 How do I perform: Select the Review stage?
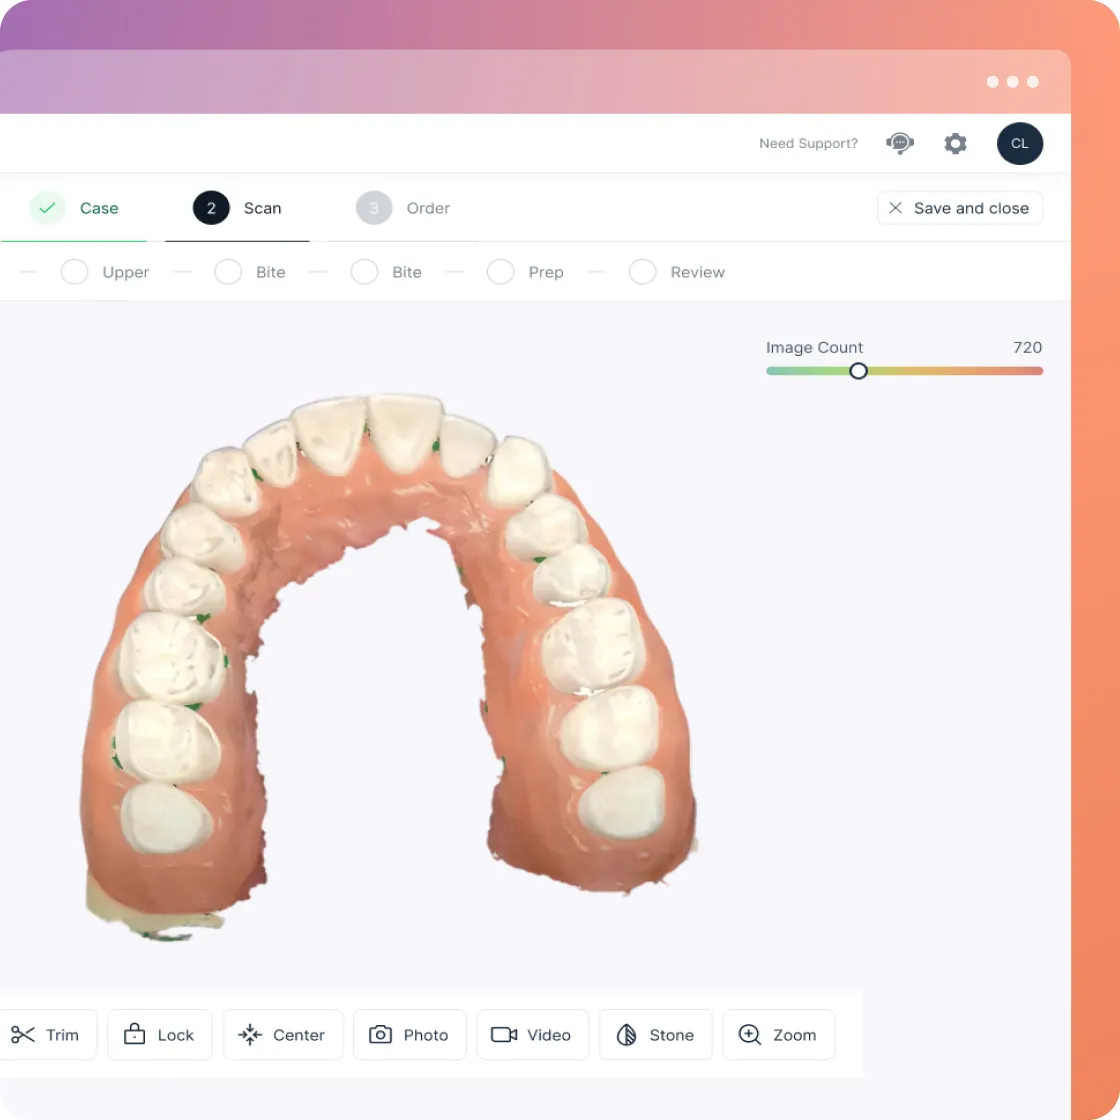point(676,272)
